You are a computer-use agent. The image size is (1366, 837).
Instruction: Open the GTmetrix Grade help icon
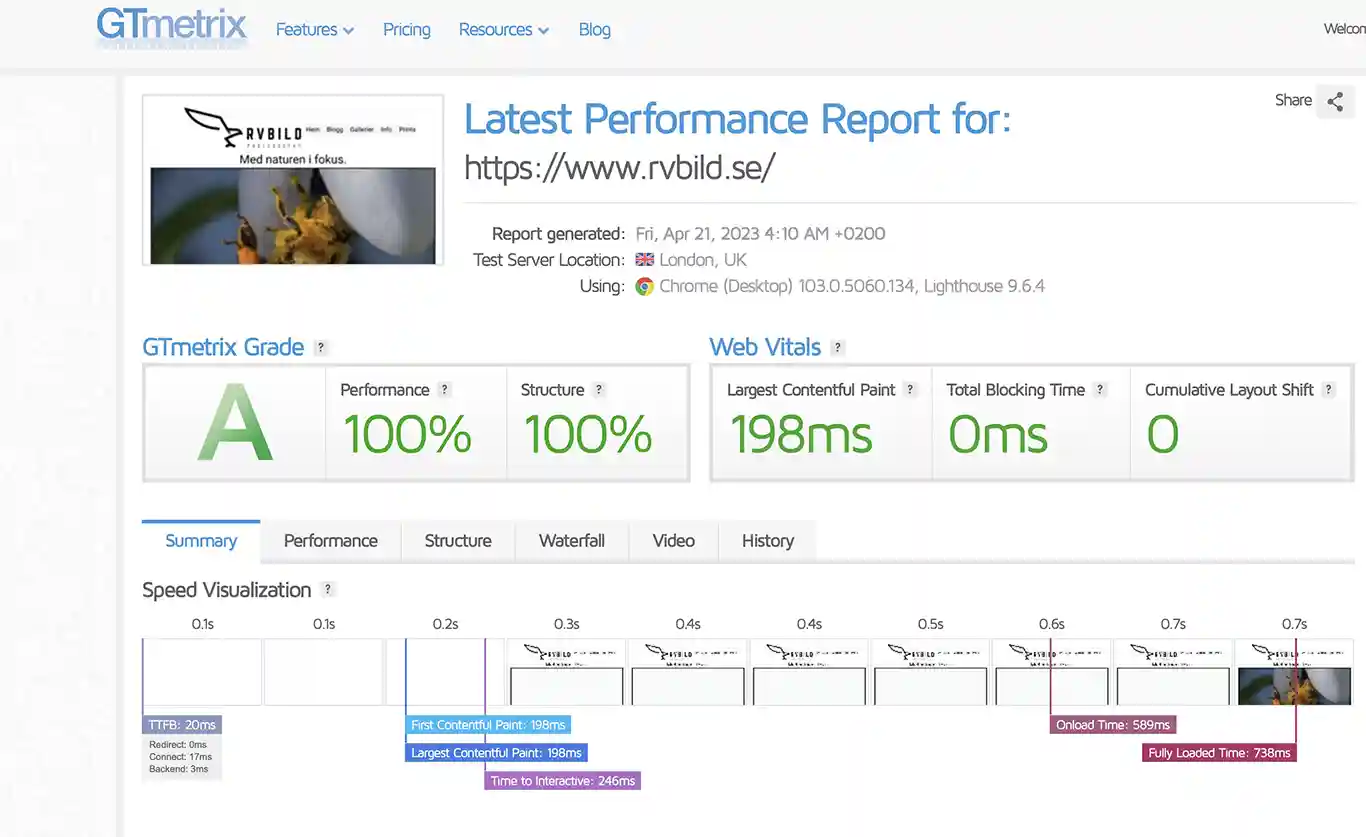point(321,348)
